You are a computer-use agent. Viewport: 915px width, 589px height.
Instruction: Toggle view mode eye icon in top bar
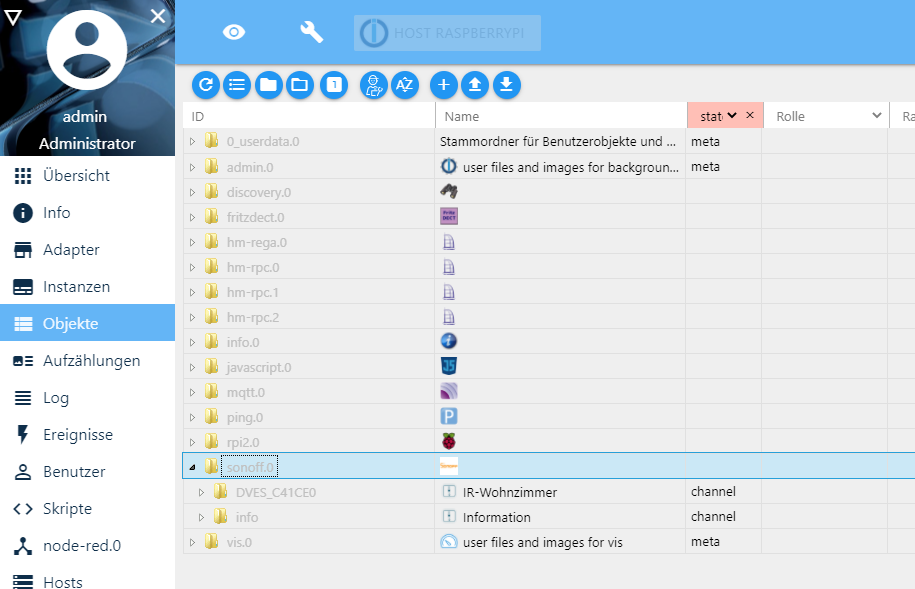pos(234,32)
